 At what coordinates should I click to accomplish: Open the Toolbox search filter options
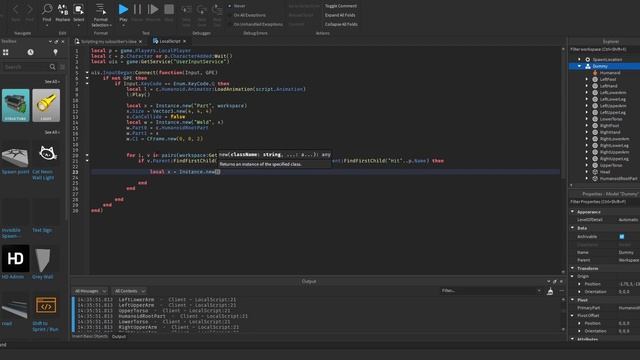[62, 67]
